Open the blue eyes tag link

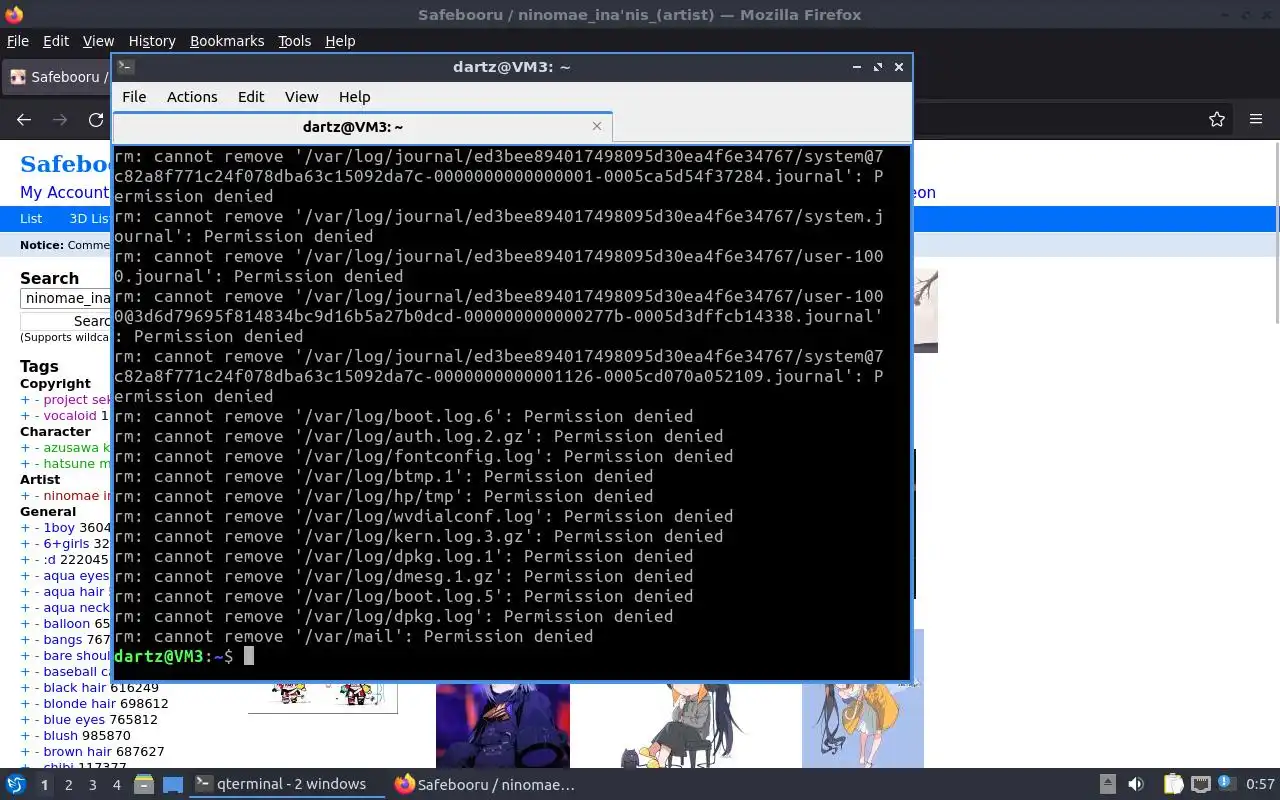coord(74,719)
